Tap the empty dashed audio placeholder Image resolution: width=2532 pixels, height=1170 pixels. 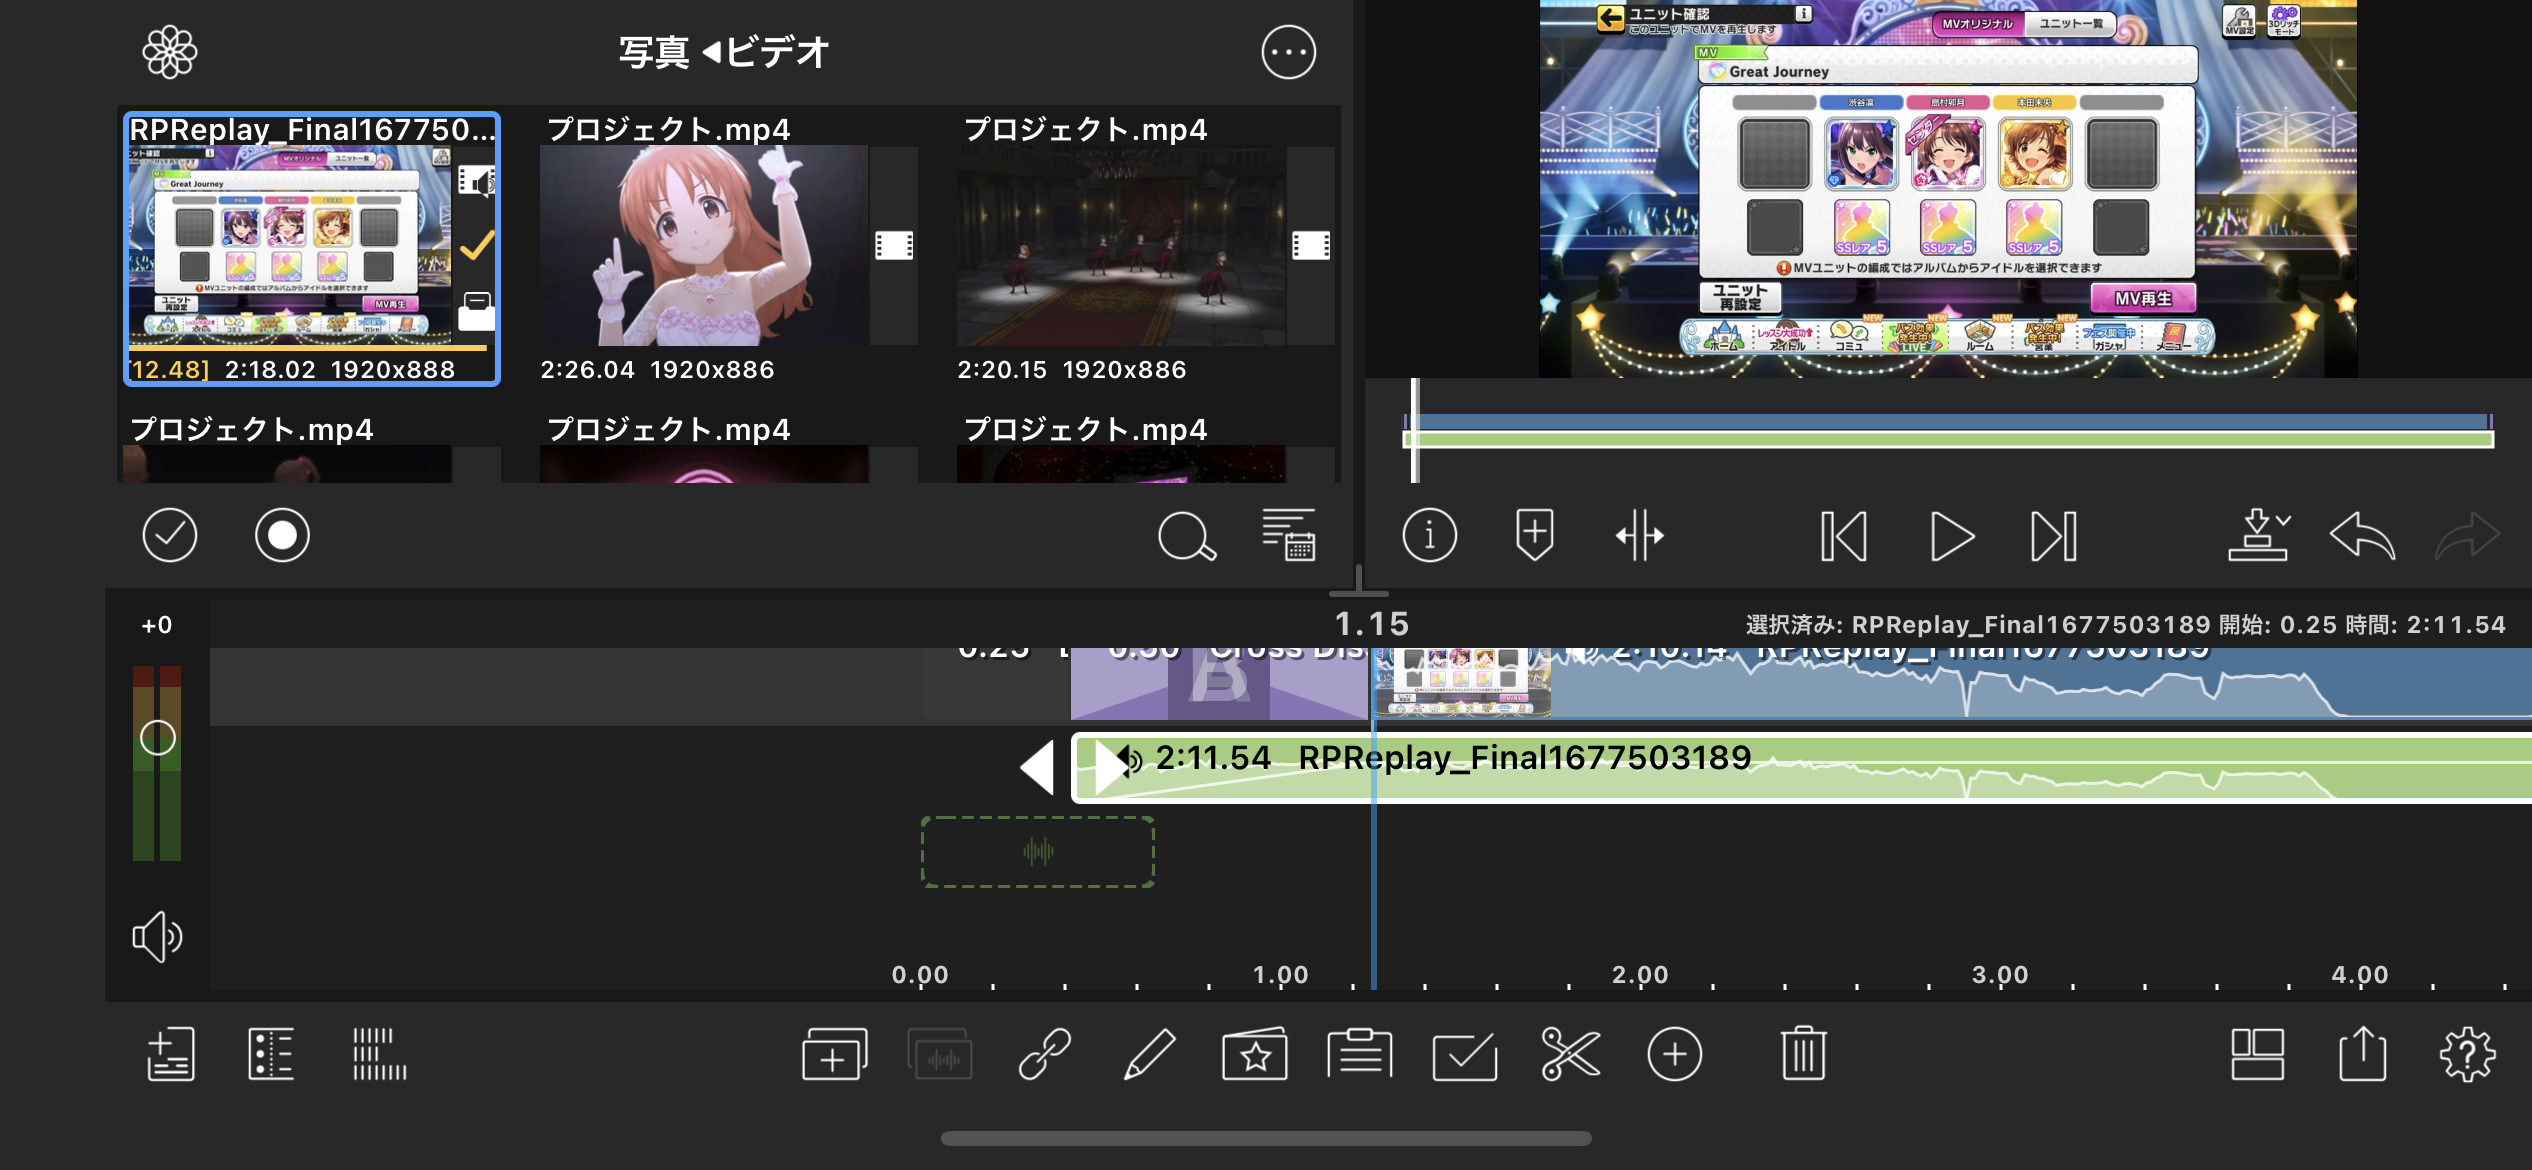pos(1038,852)
